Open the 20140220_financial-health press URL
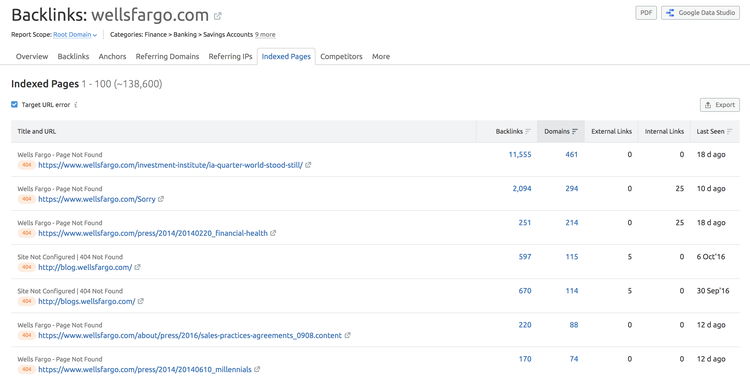Viewport: 750px width, 378px height. tap(153, 233)
